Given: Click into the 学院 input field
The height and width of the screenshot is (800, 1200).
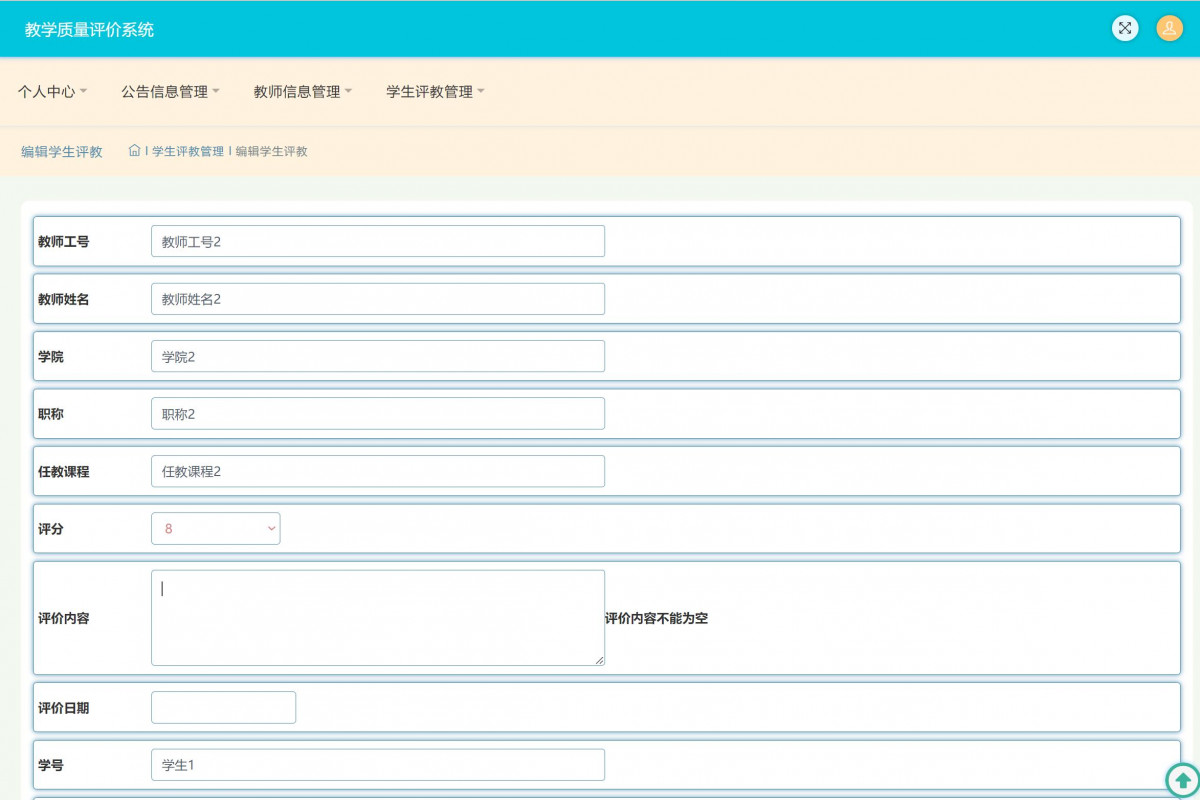Looking at the screenshot, I should click(x=377, y=357).
